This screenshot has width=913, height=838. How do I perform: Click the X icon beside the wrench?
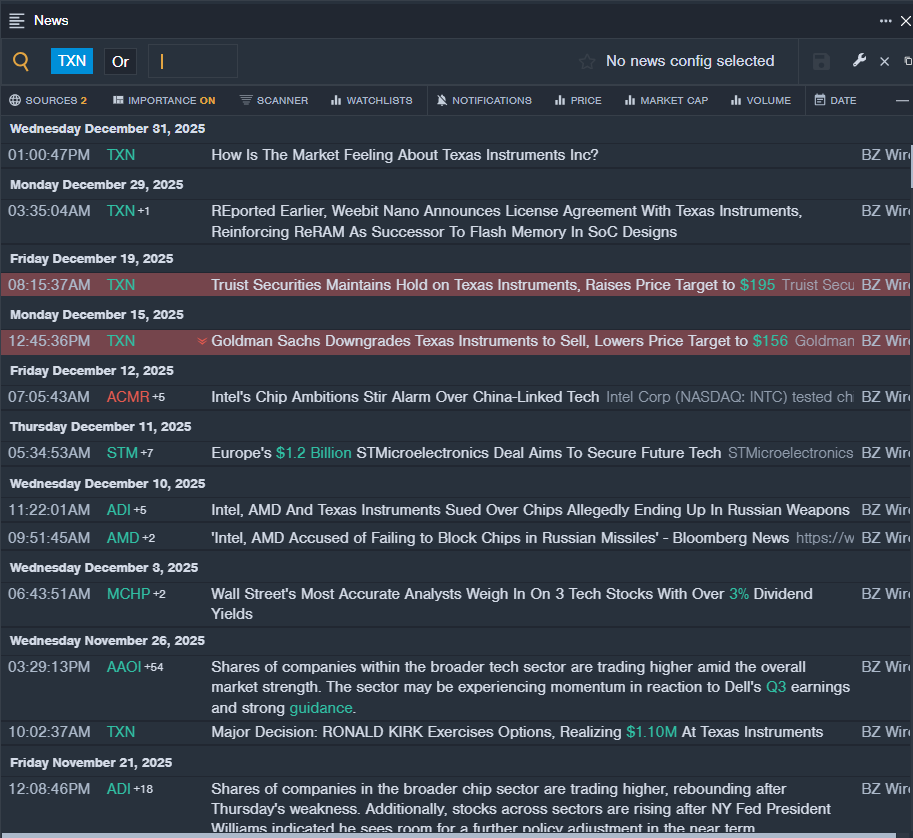[x=884, y=62]
